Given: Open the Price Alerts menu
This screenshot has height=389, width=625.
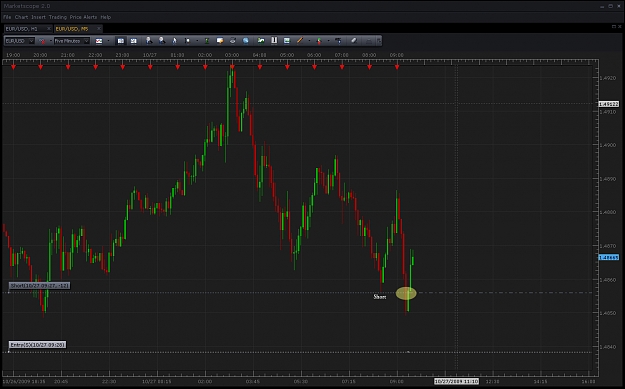Looking at the screenshot, I should pos(83,17).
